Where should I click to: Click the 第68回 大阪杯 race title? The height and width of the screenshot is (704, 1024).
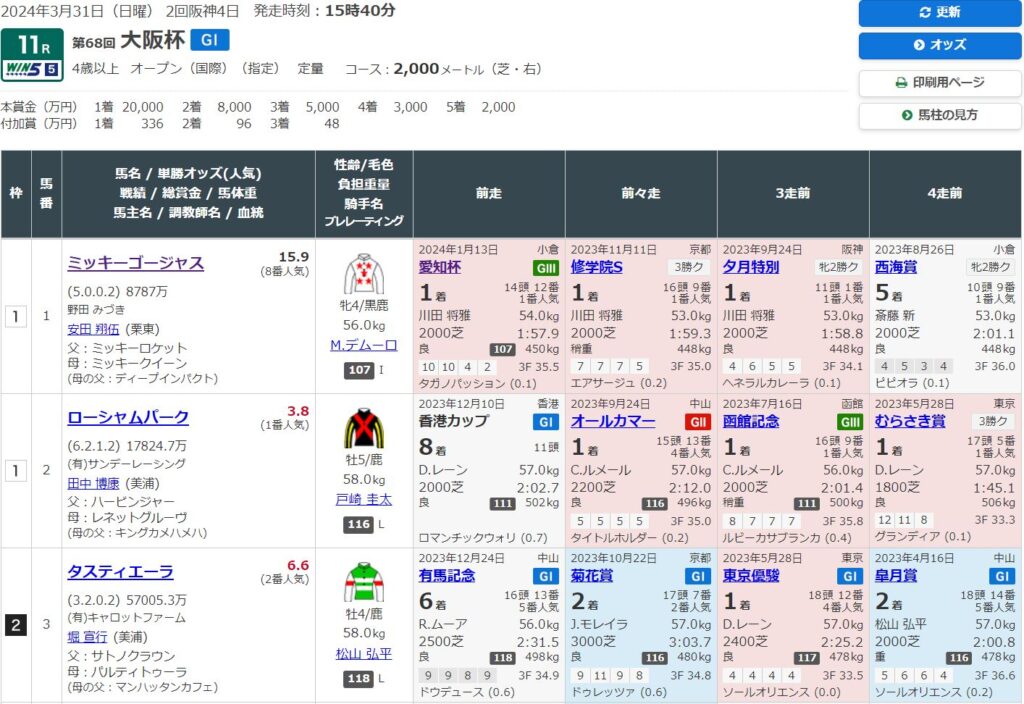click(x=129, y=40)
